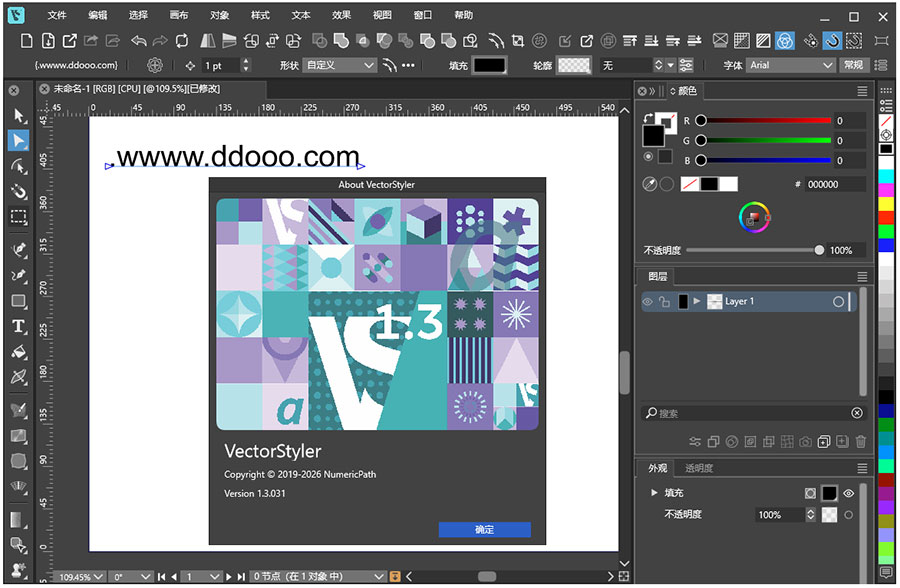Activate the Node editing tool
900x588 pixels.
click(18, 141)
